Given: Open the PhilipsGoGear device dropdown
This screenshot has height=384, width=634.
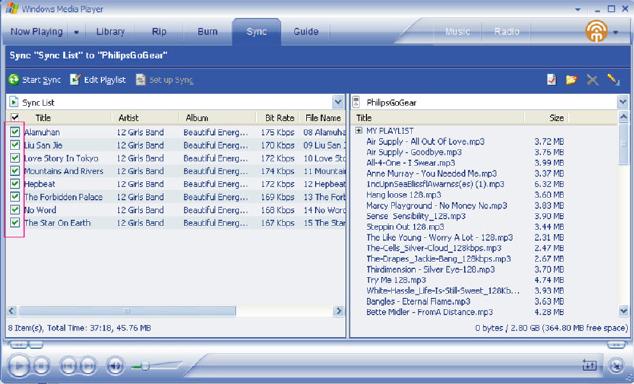Looking at the screenshot, I should (623, 102).
